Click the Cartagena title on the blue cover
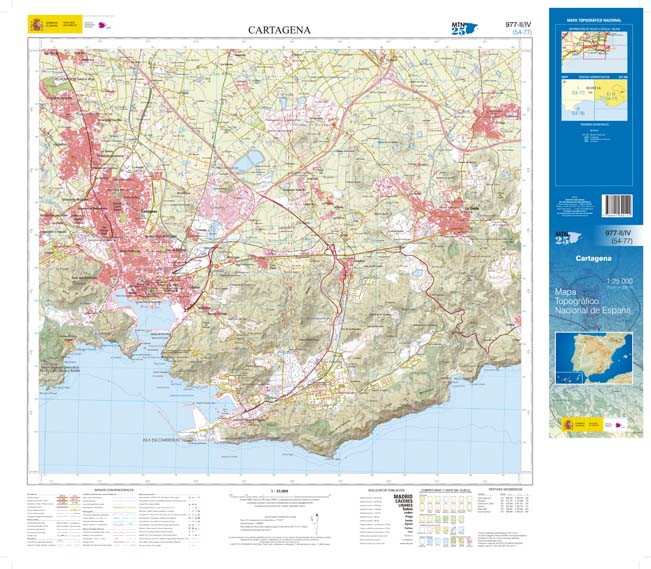Viewport: 651px width, 569px height. pos(596,259)
